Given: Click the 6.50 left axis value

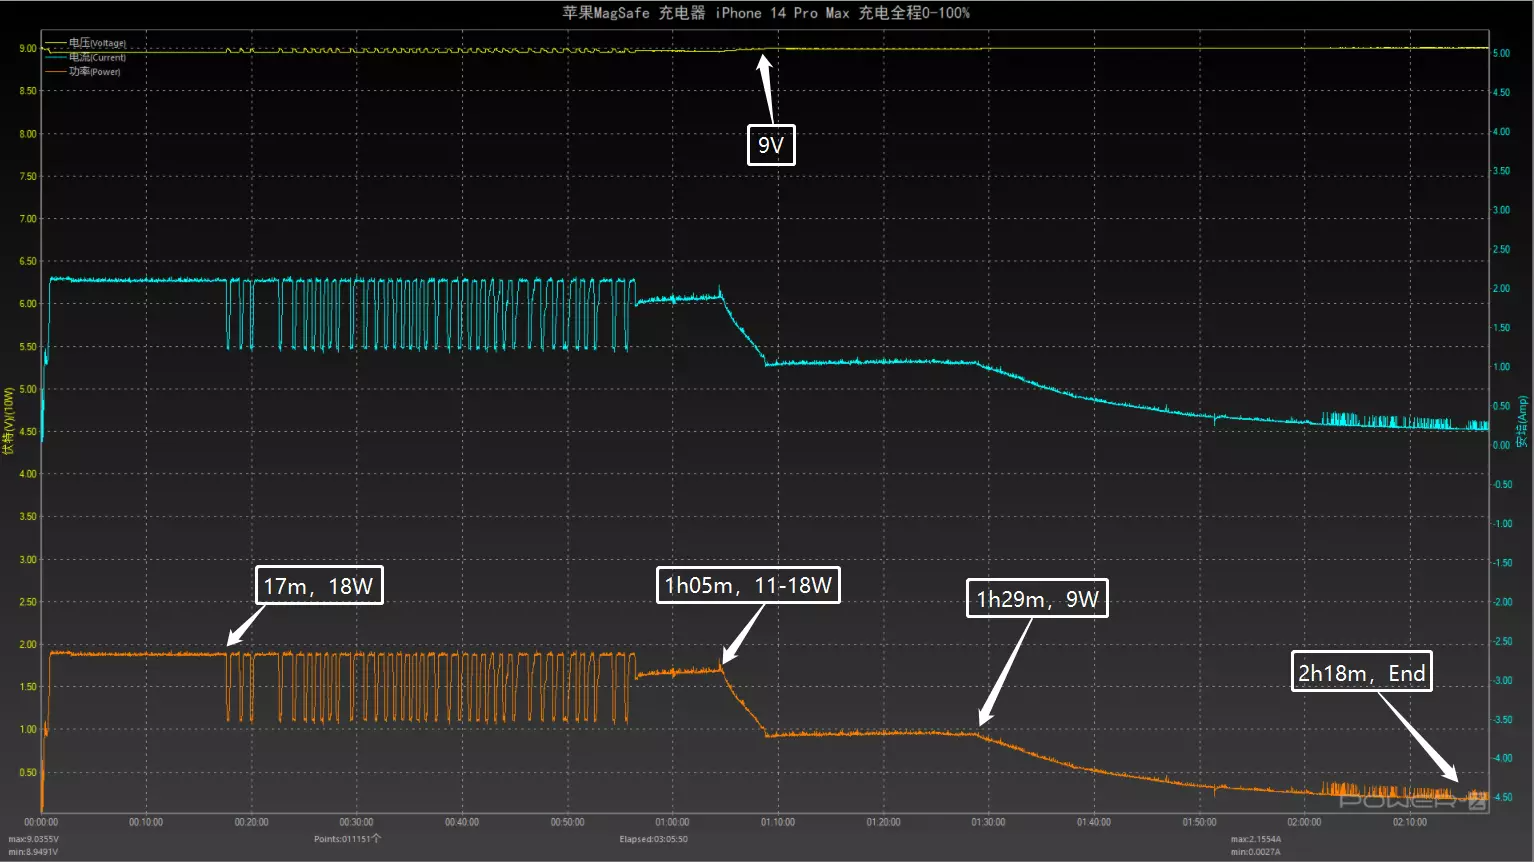Looking at the screenshot, I should tap(28, 261).
